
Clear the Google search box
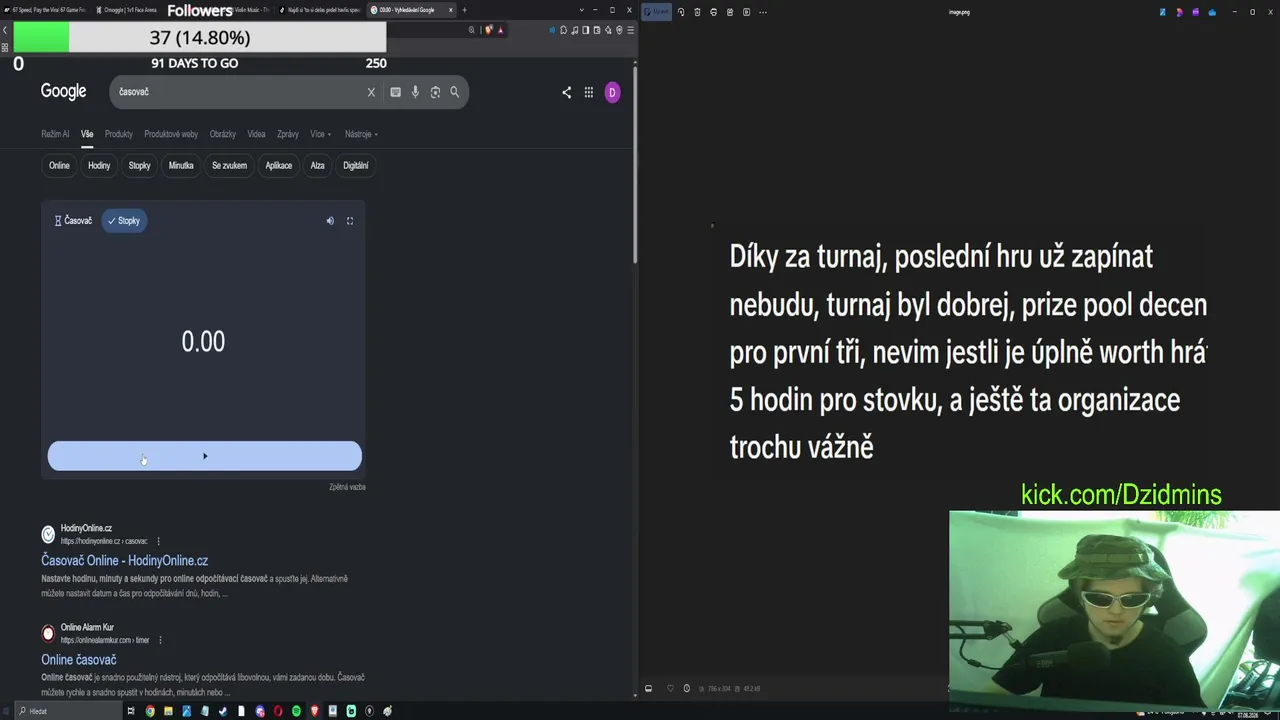[x=371, y=92]
